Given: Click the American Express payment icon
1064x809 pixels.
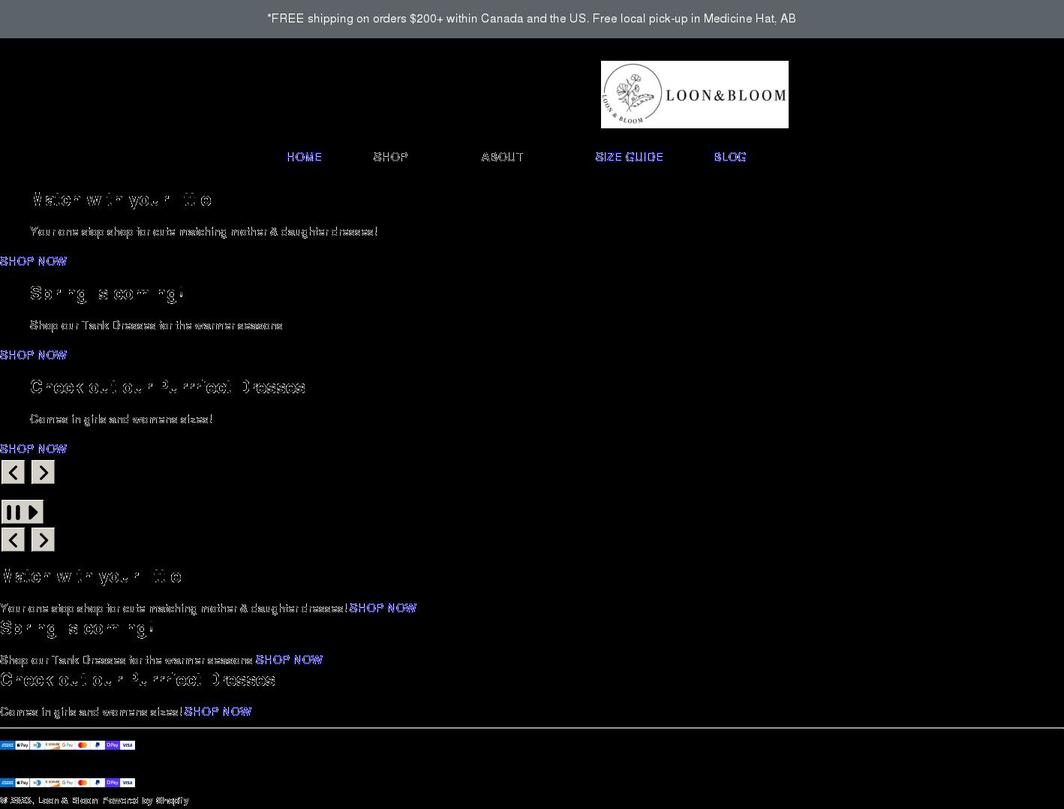Looking at the screenshot, I should click(x=6, y=745).
